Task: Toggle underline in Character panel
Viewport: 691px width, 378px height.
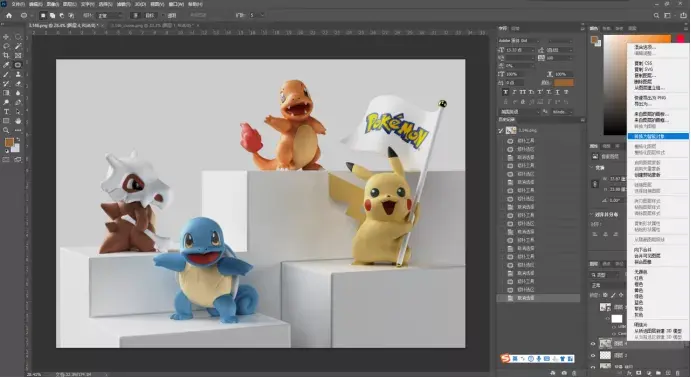Action: 557,92
